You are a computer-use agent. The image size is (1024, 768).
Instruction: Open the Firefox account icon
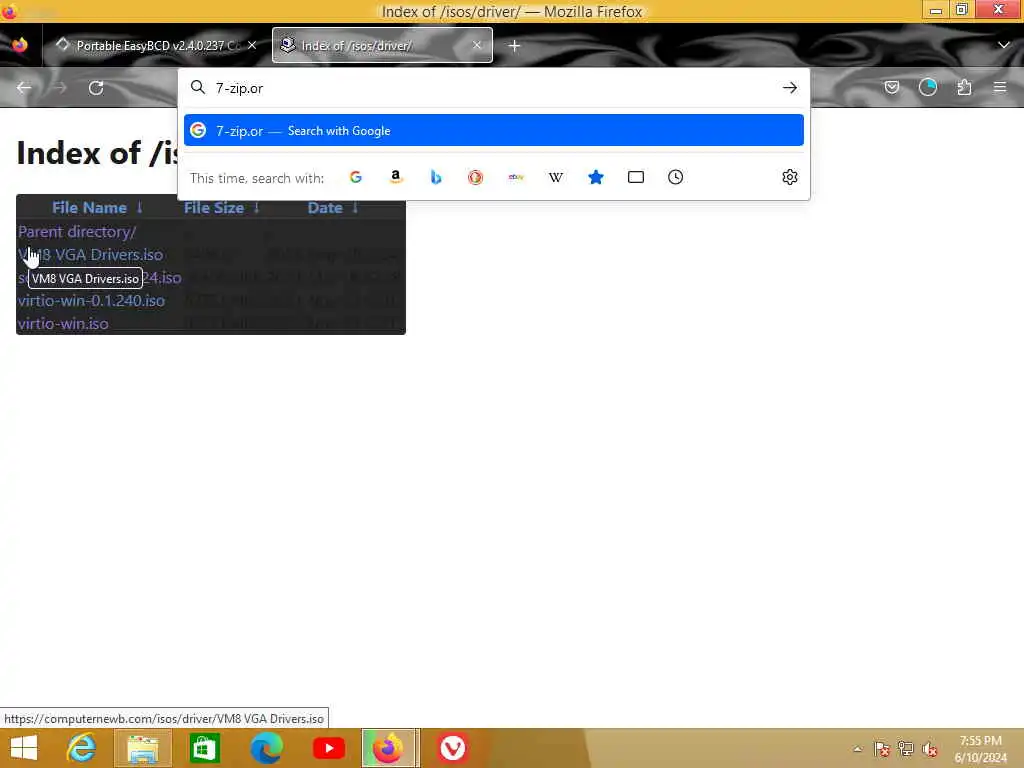pyautogui.click(x=927, y=88)
